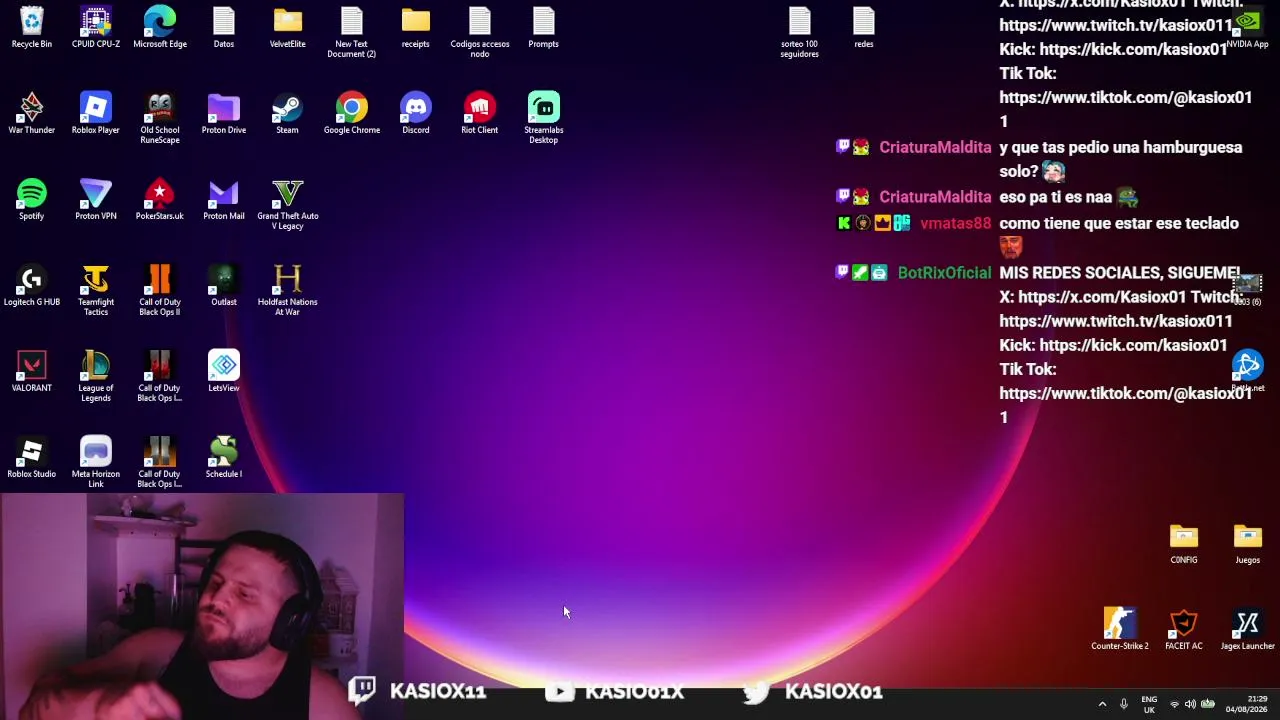This screenshot has width=1280, height=720.
Task: Open Microsoft Edge desktop shortcut
Action: pos(160,27)
